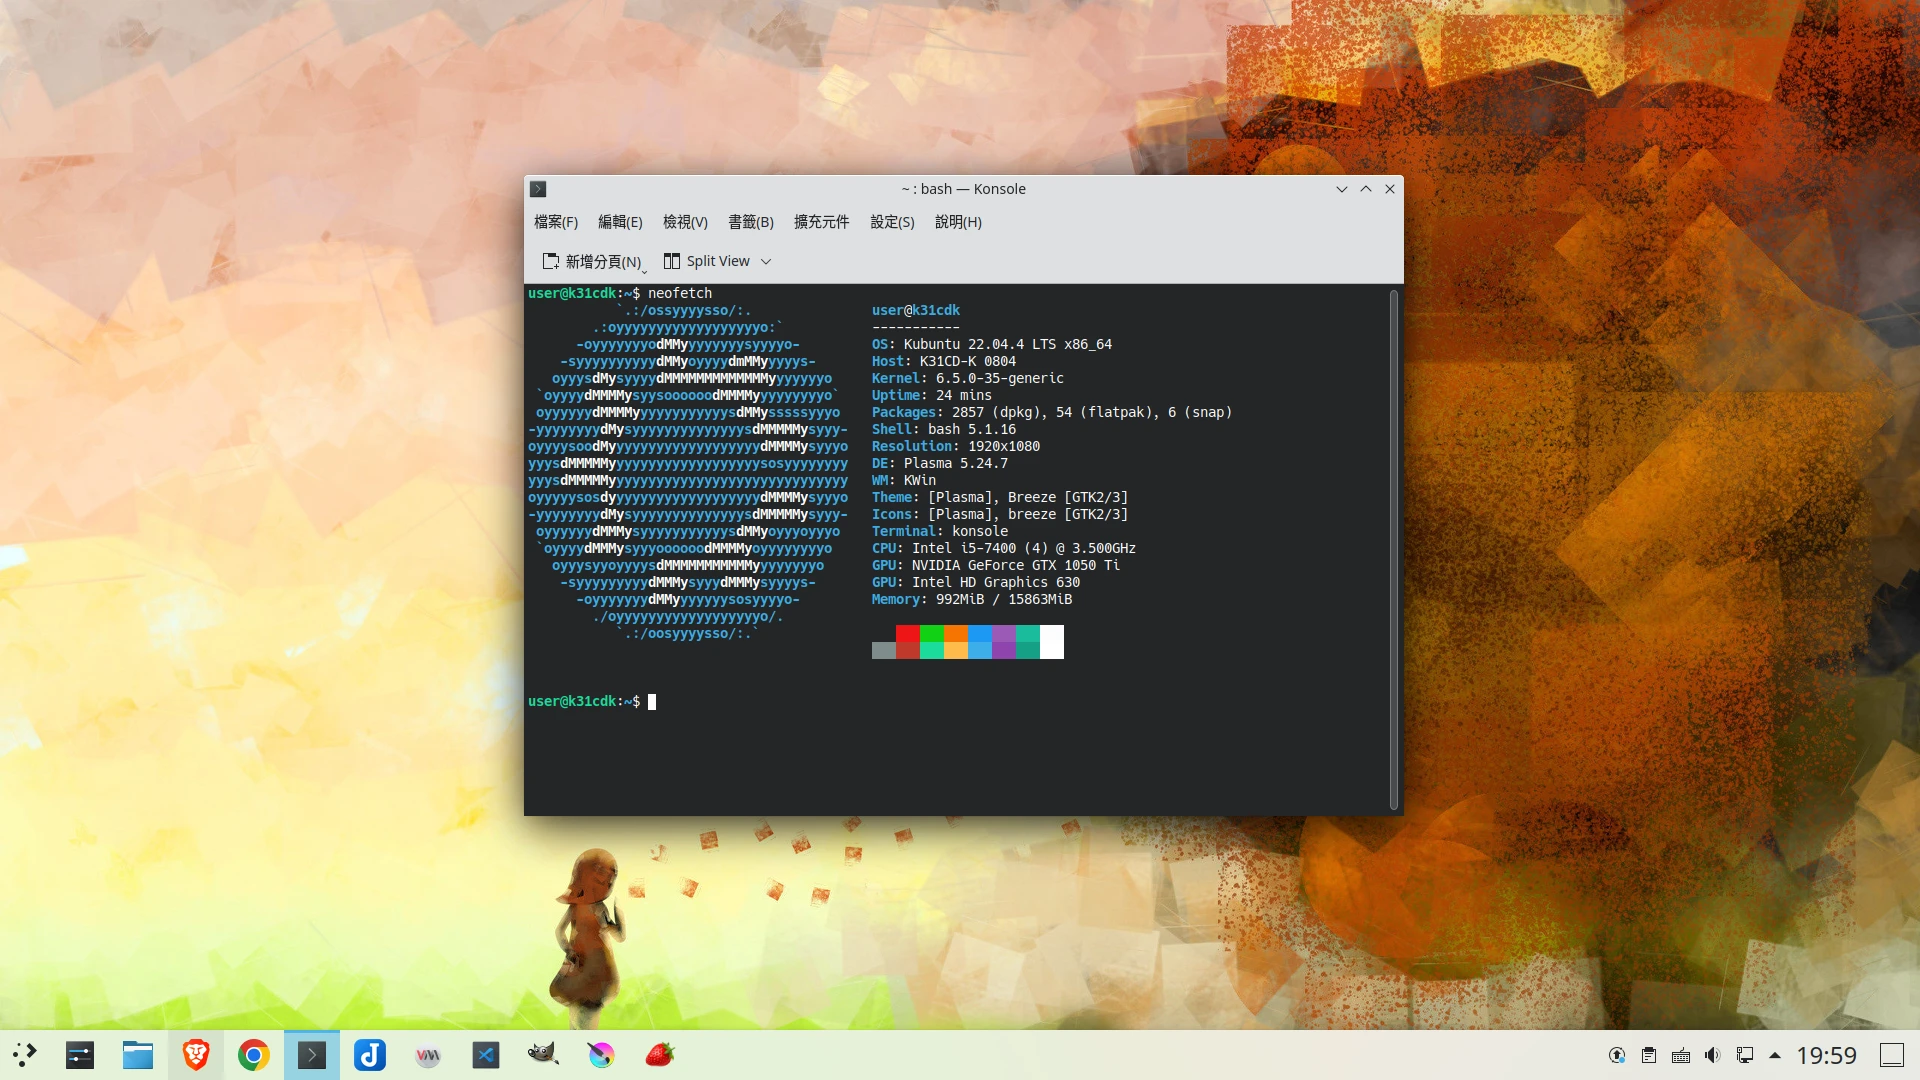Open Dolphin file manager folder icon
The width and height of the screenshot is (1920, 1080).
pyautogui.click(x=138, y=1055)
